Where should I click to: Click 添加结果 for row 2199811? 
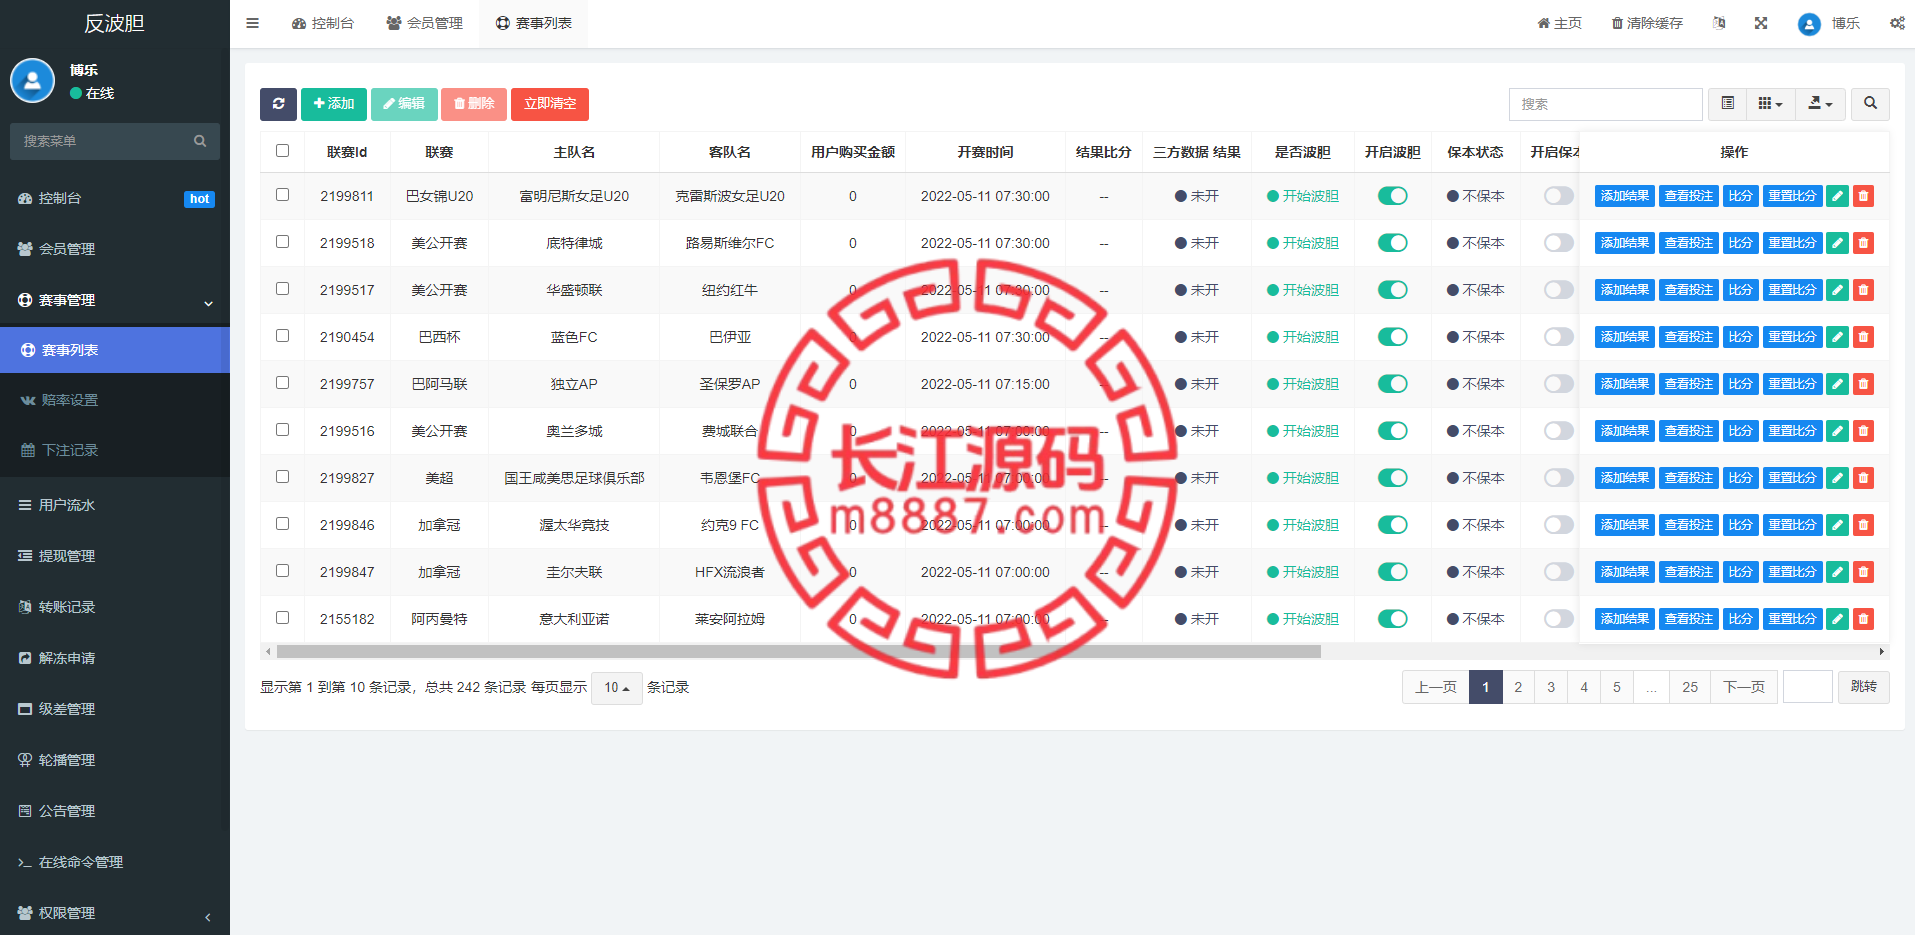click(1624, 196)
